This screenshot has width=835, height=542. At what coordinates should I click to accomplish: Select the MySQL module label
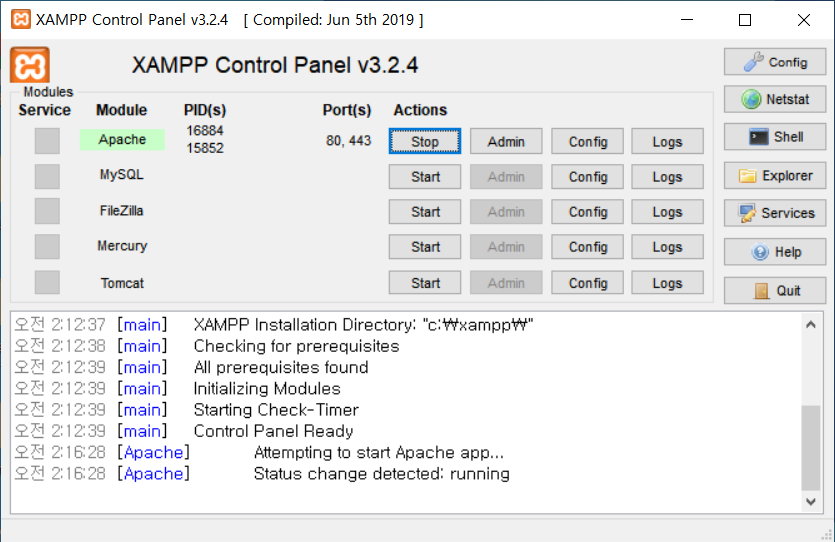click(x=121, y=175)
